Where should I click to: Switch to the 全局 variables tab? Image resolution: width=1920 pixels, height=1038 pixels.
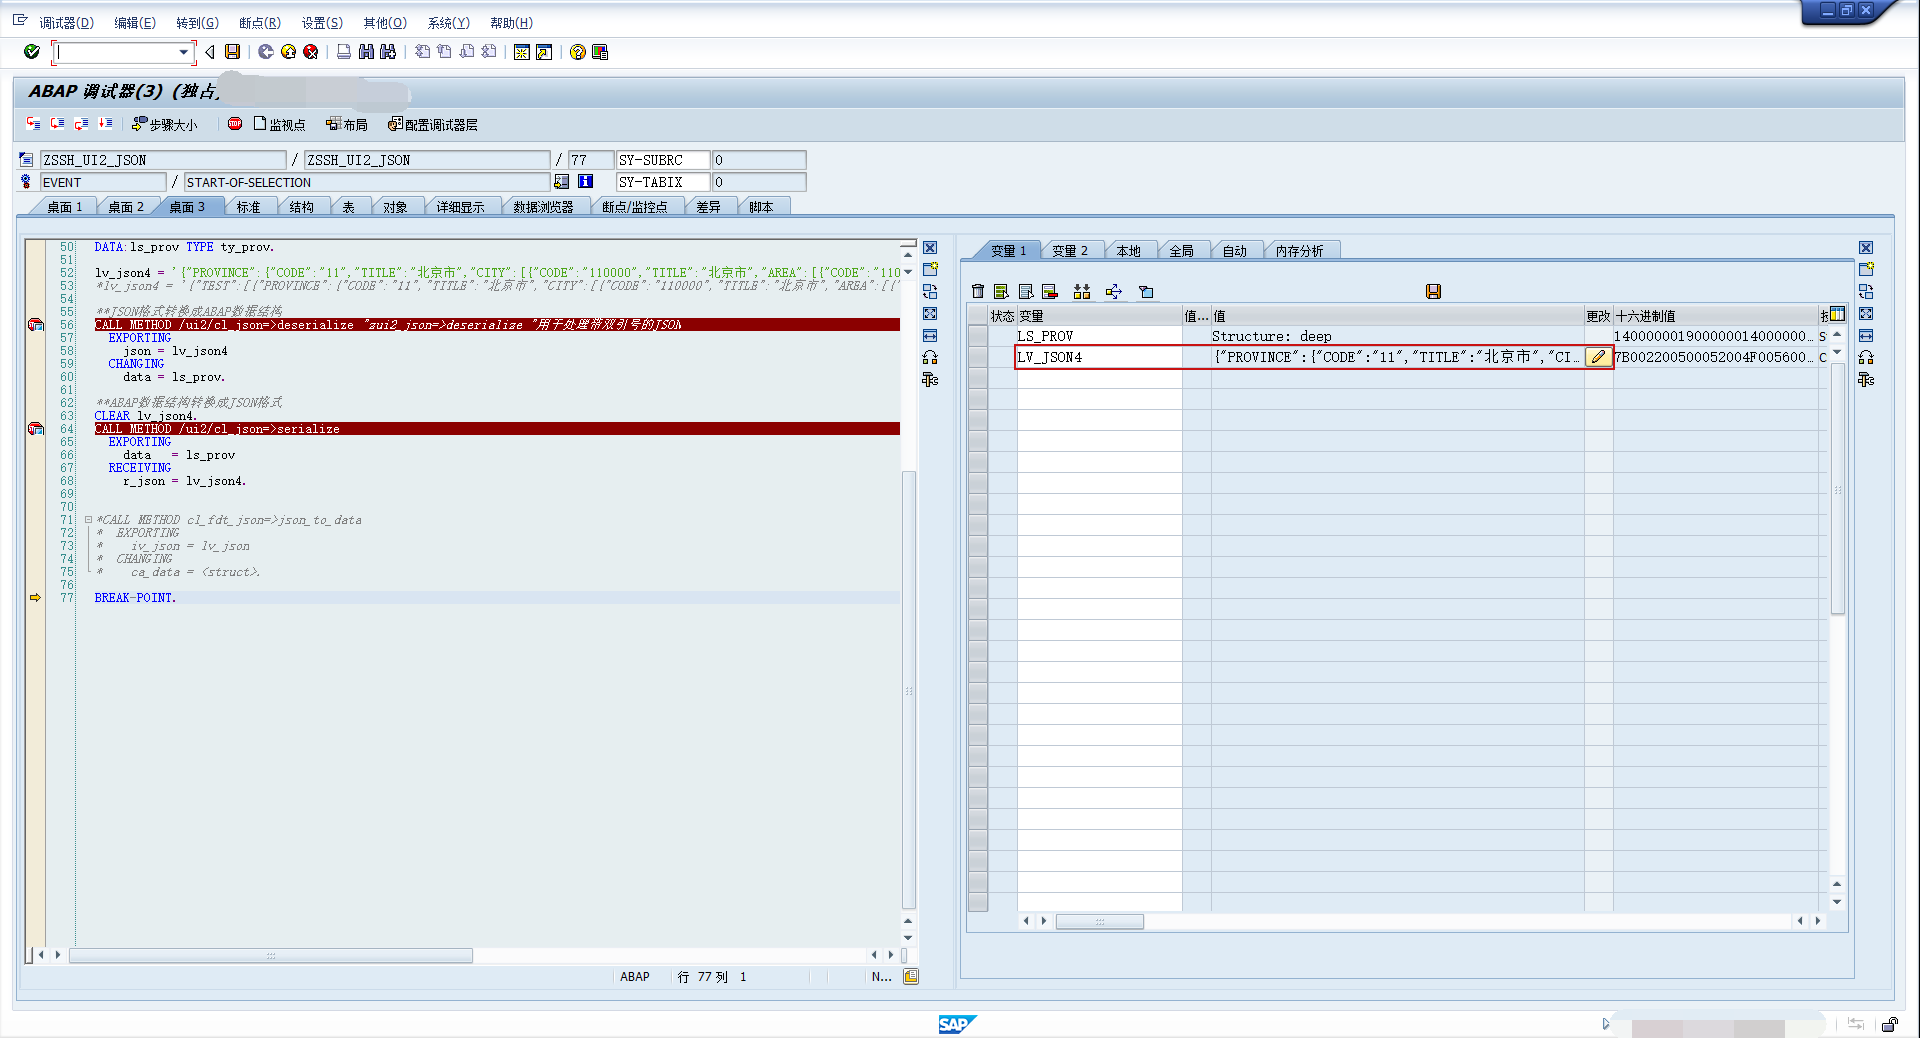click(1181, 251)
